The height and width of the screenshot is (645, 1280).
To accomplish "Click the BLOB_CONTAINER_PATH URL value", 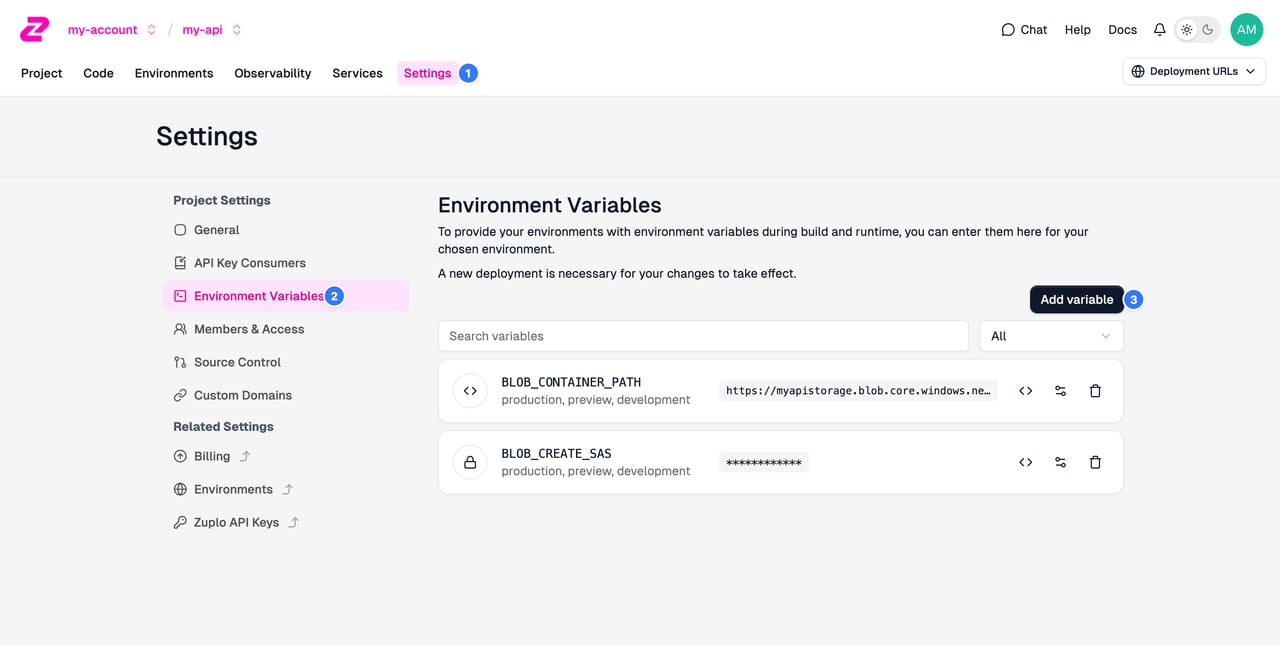I will [x=858, y=391].
